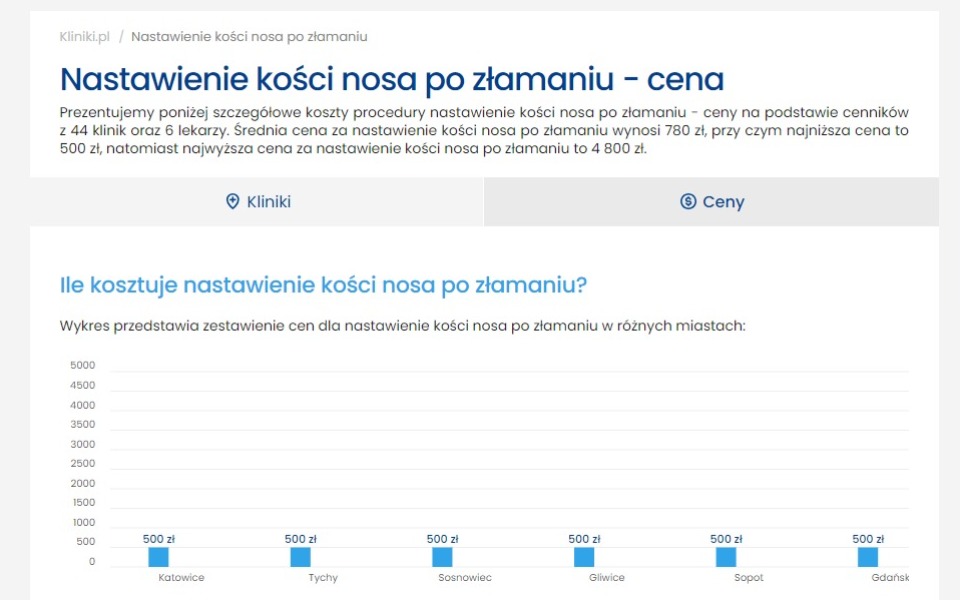Open the Kliniki.pl breadcrumb link
960x600 pixels.
pos(87,36)
